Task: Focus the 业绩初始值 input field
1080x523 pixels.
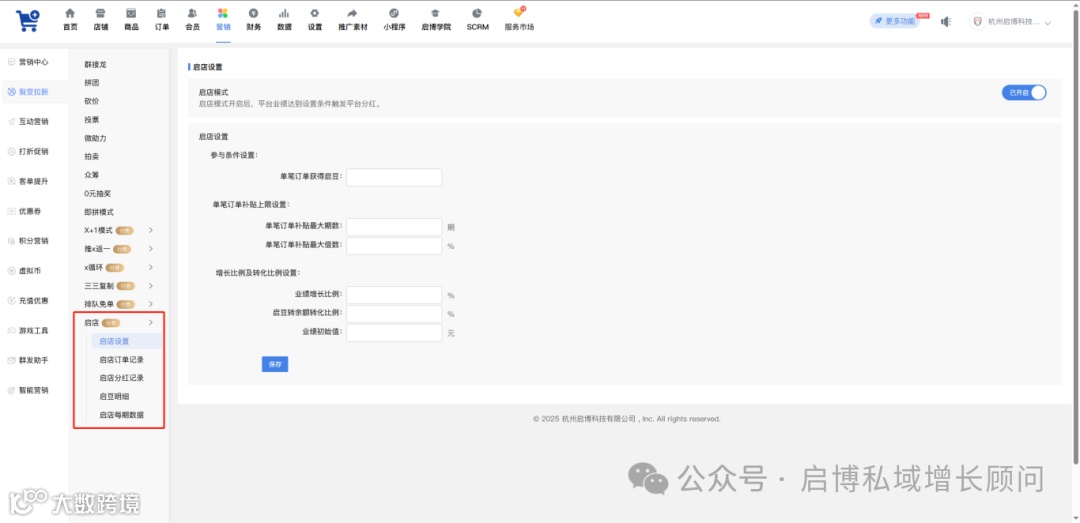Action: click(x=394, y=333)
